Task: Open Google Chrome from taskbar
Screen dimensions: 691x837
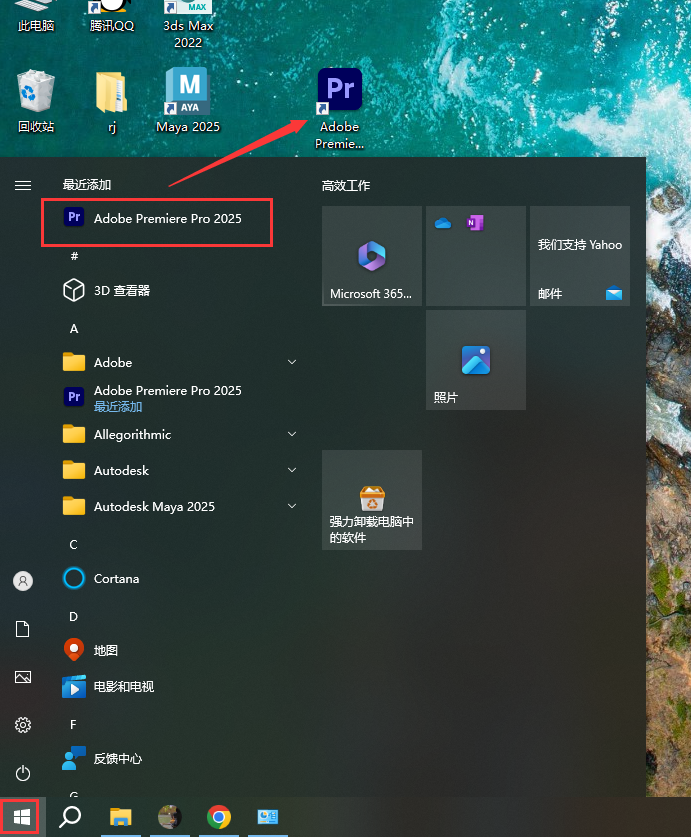Action: pyautogui.click(x=219, y=817)
